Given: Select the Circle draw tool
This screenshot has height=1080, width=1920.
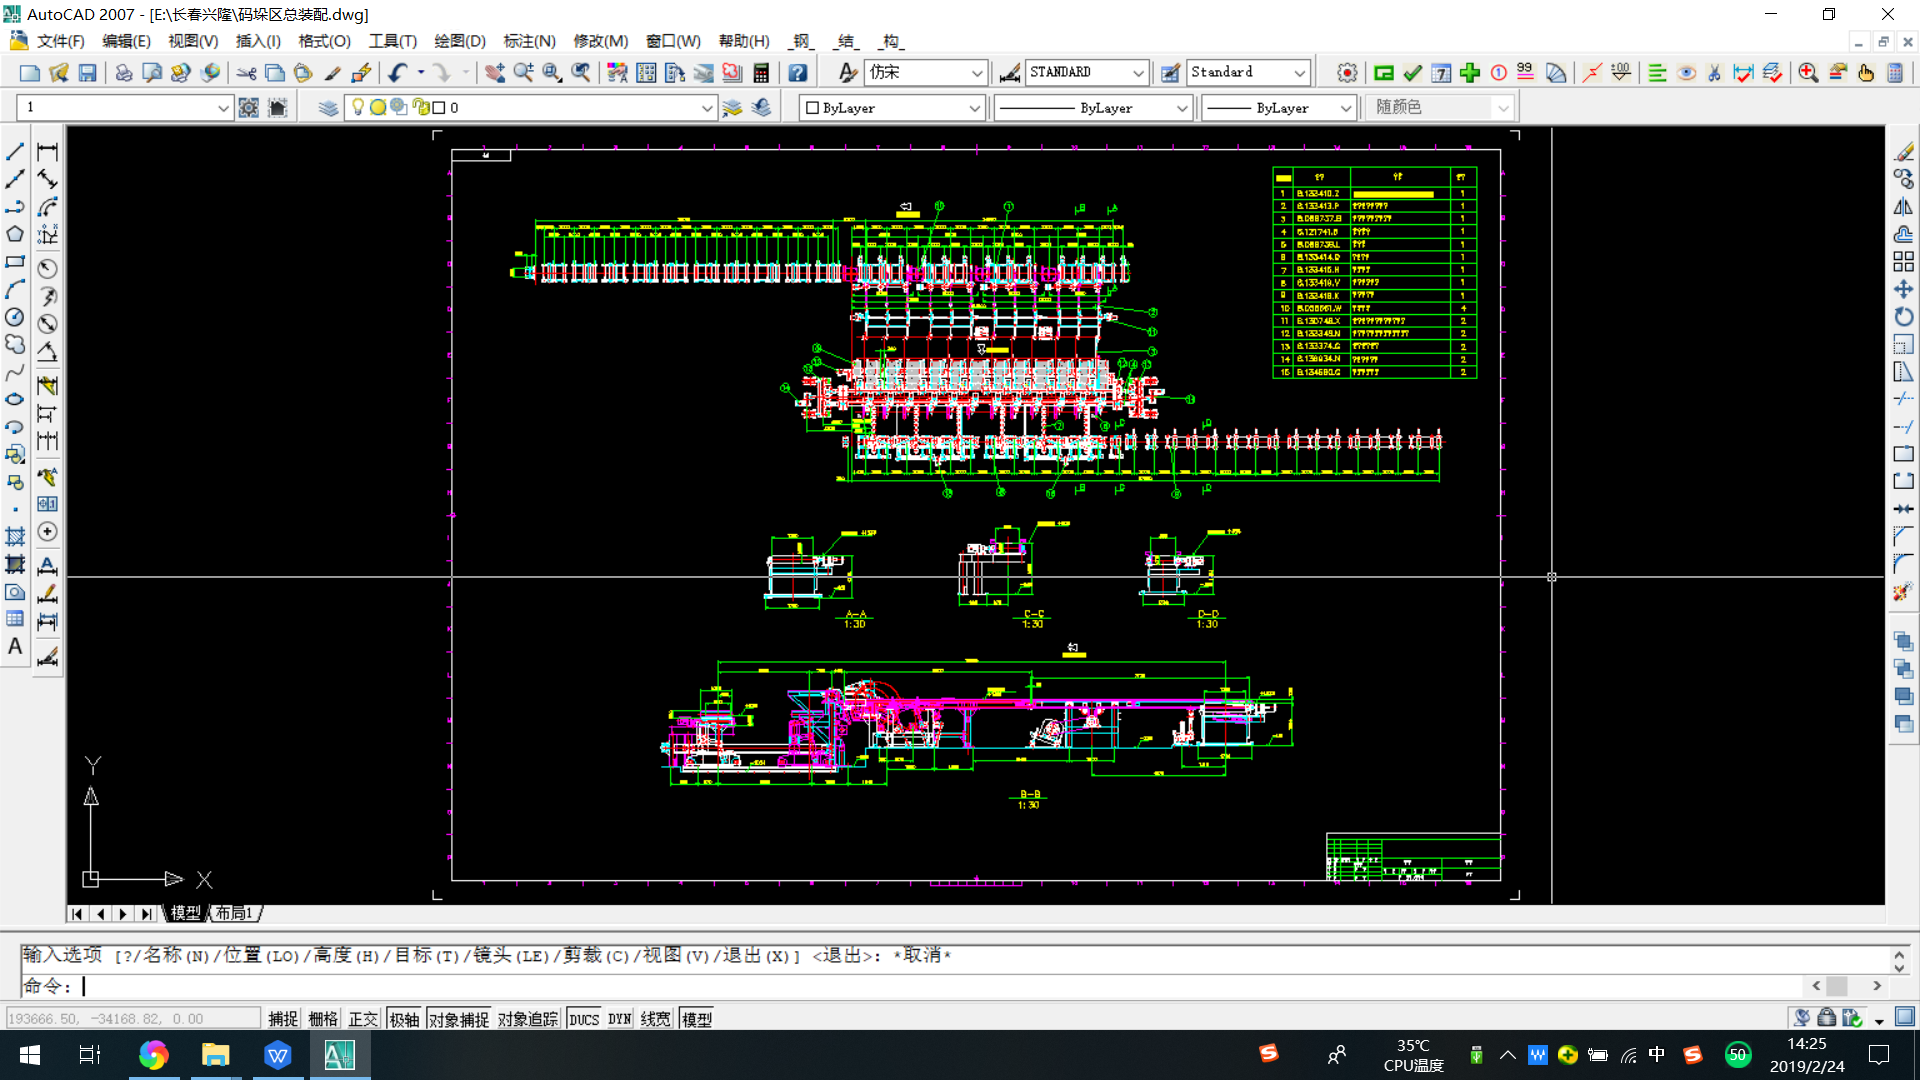Looking at the screenshot, I should coord(15,317).
